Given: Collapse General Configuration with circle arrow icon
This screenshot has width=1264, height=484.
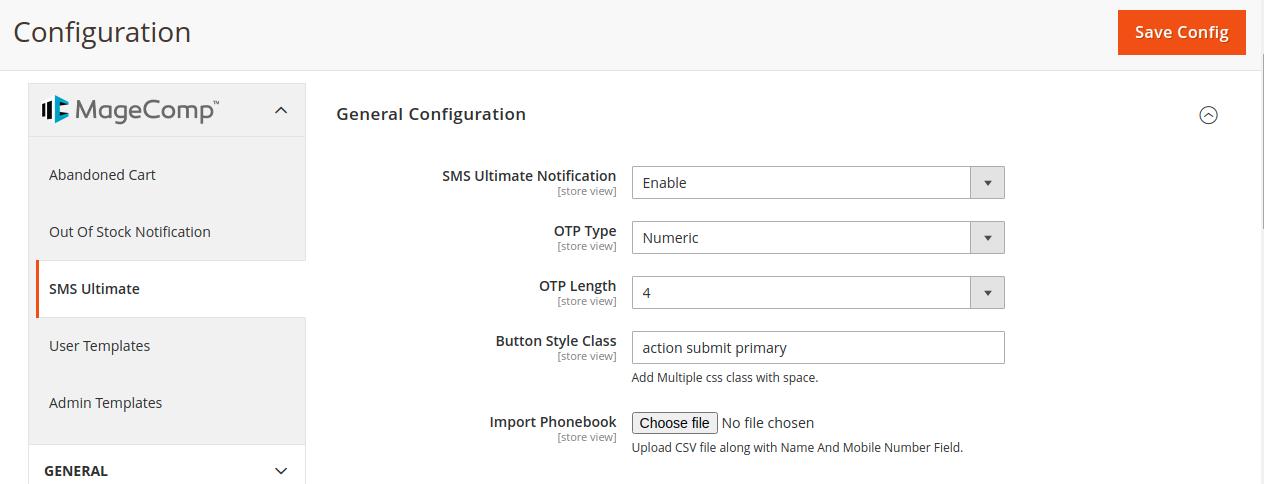Looking at the screenshot, I should tap(1208, 115).
